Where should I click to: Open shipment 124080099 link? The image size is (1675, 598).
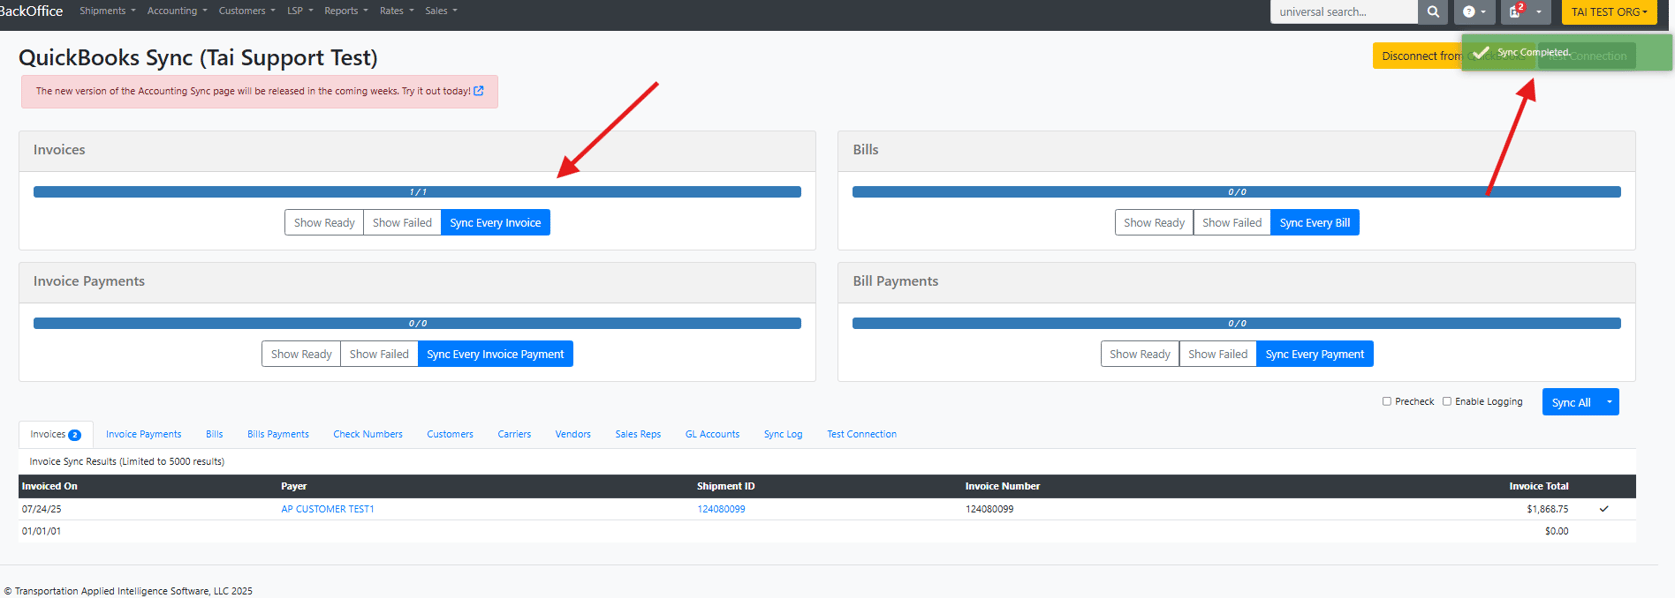tap(721, 509)
